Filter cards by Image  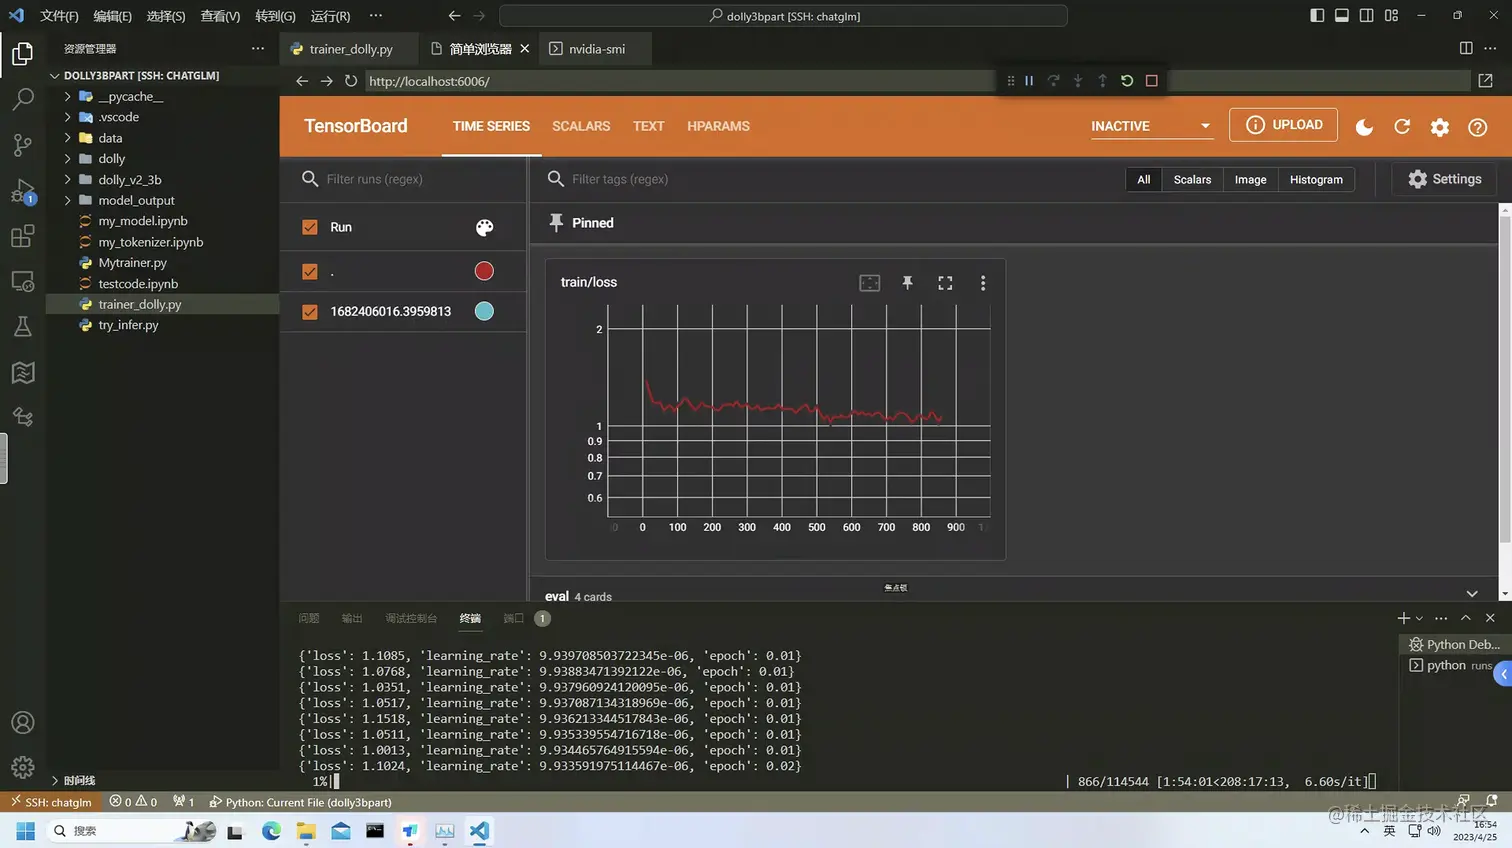(x=1250, y=180)
